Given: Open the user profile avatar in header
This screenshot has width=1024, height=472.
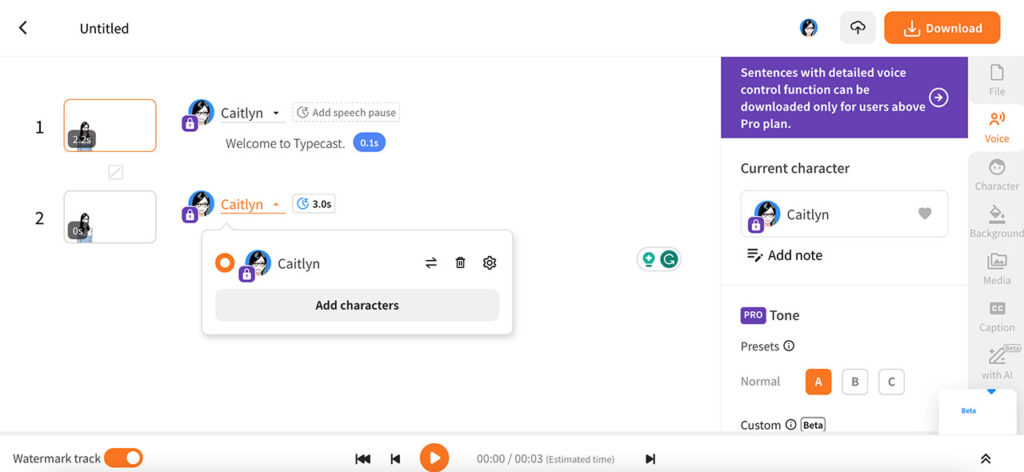Looking at the screenshot, I should click(x=808, y=27).
